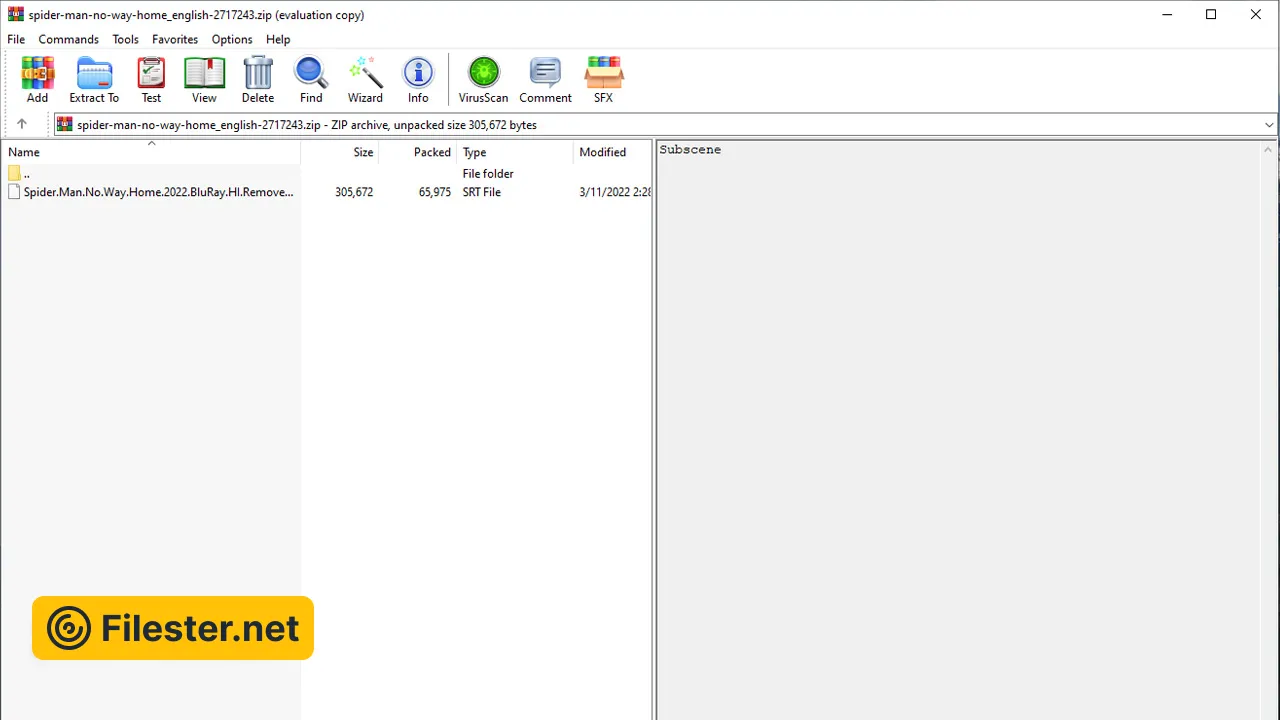Open the Commands menu
The height and width of the screenshot is (720, 1280).
pyautogui.click(x=68, y=39)
